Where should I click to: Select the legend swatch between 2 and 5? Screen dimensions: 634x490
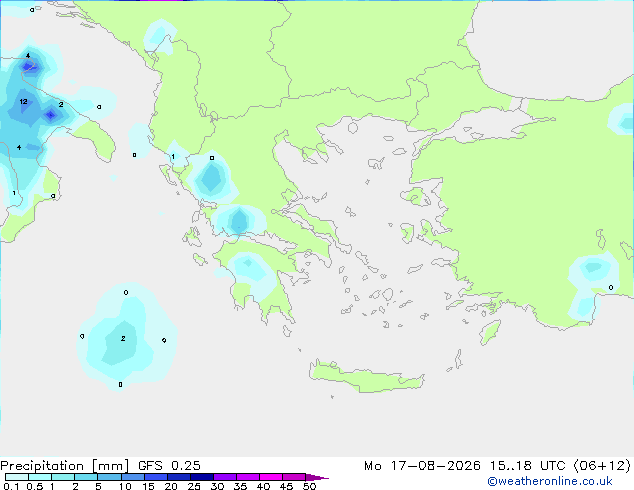click(x=86, y=477)
